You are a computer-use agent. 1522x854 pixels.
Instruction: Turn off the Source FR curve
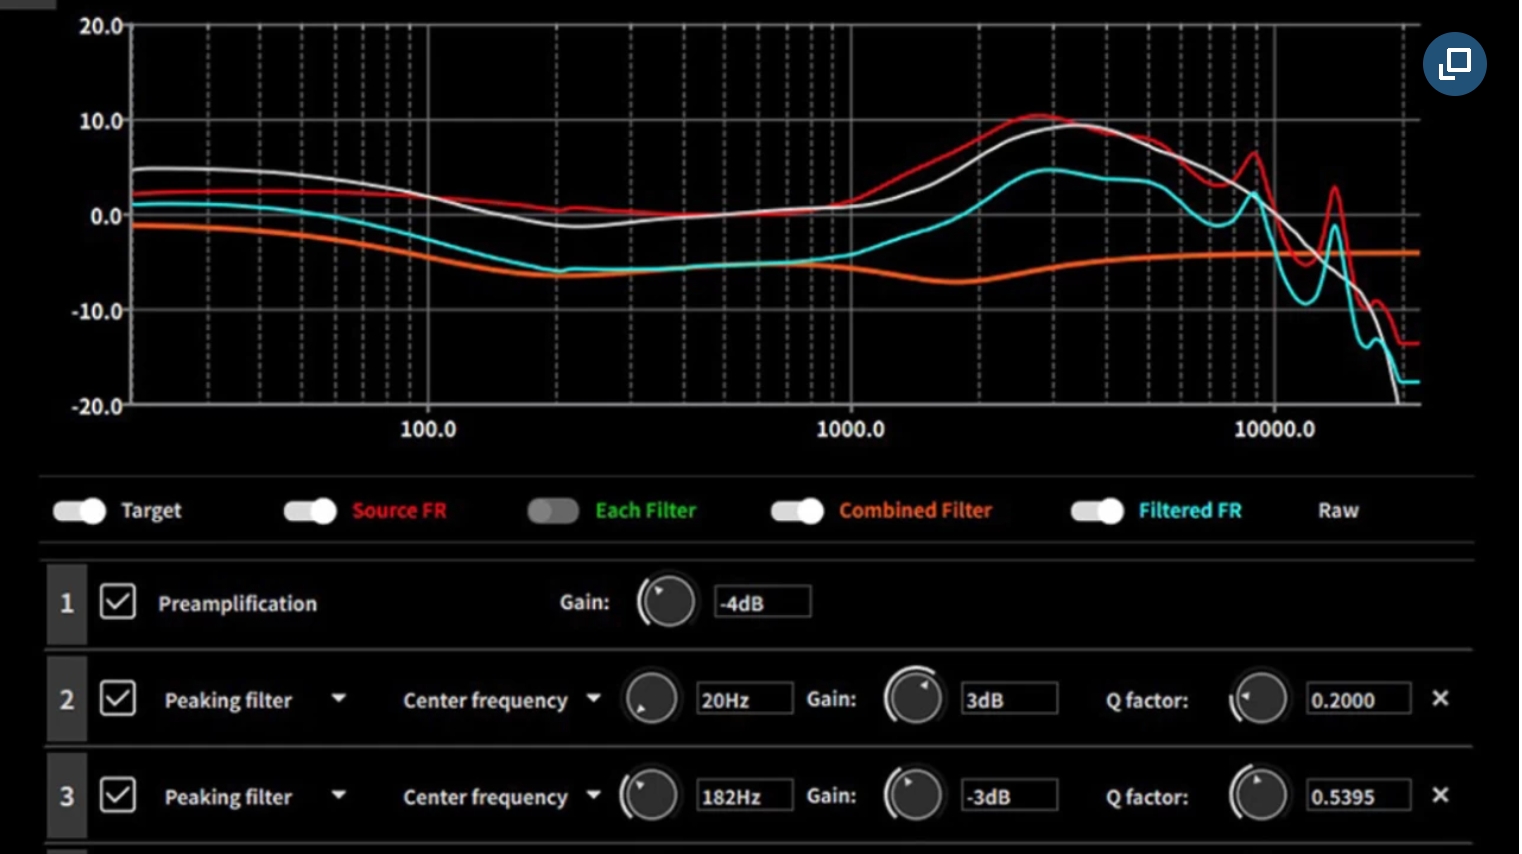point(310,511)
